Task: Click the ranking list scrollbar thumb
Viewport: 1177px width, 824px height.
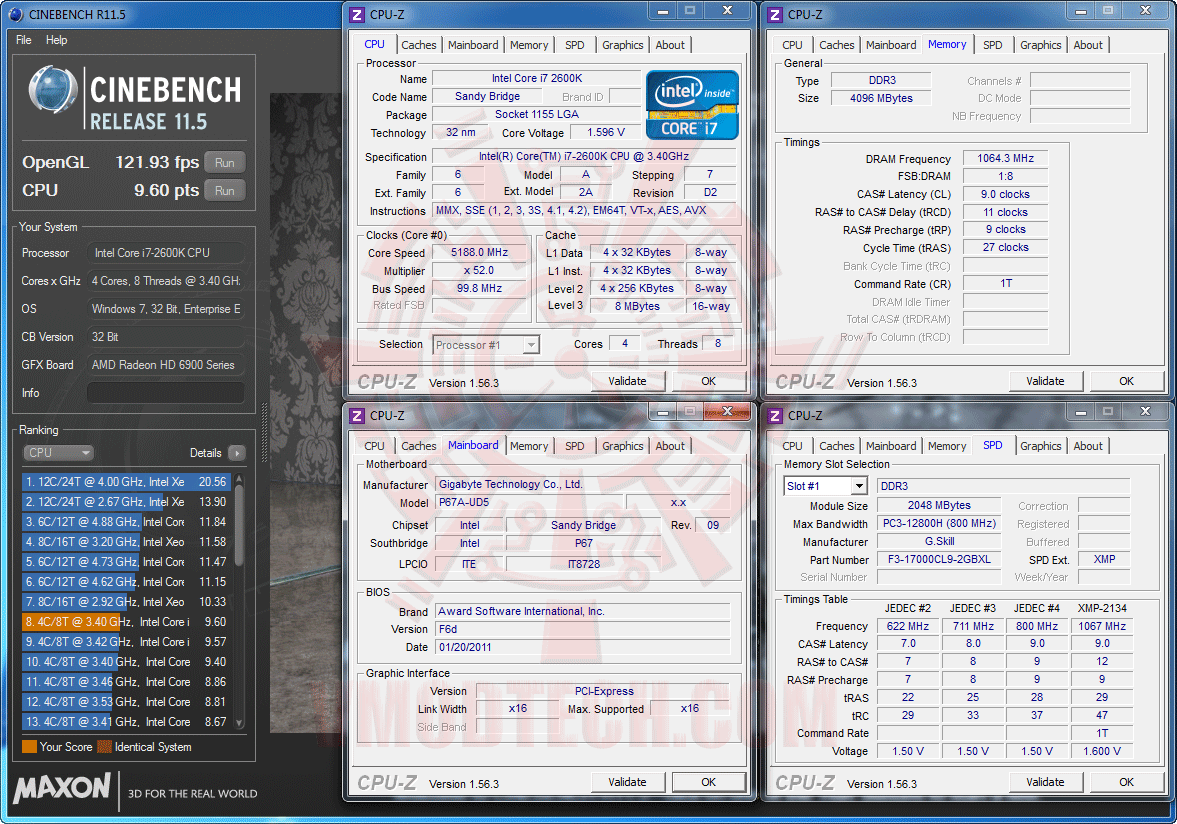Action: [239, 525]
